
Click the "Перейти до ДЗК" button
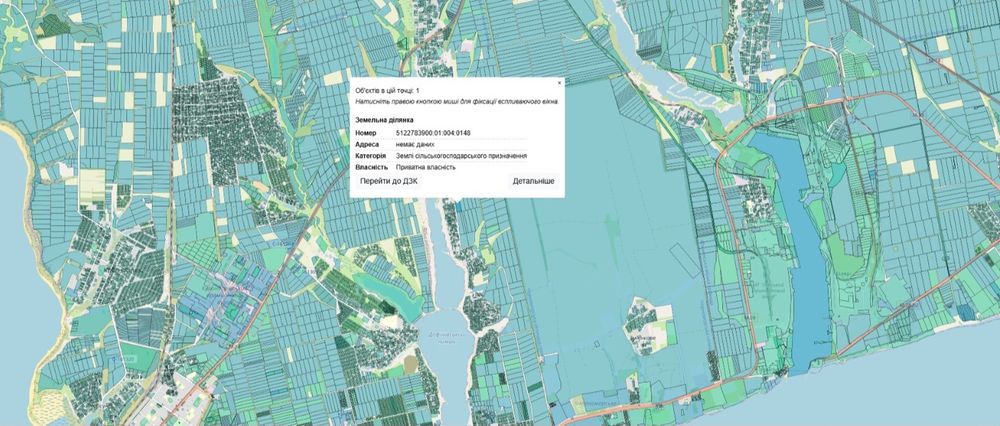click(389, 181)
